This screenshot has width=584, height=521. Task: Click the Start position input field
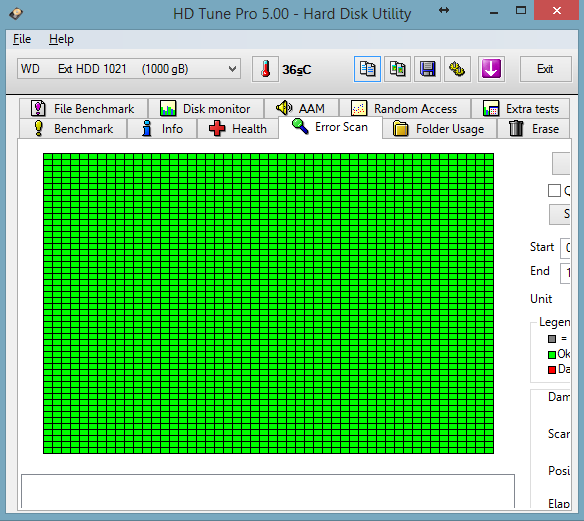(x=565, y=248)
